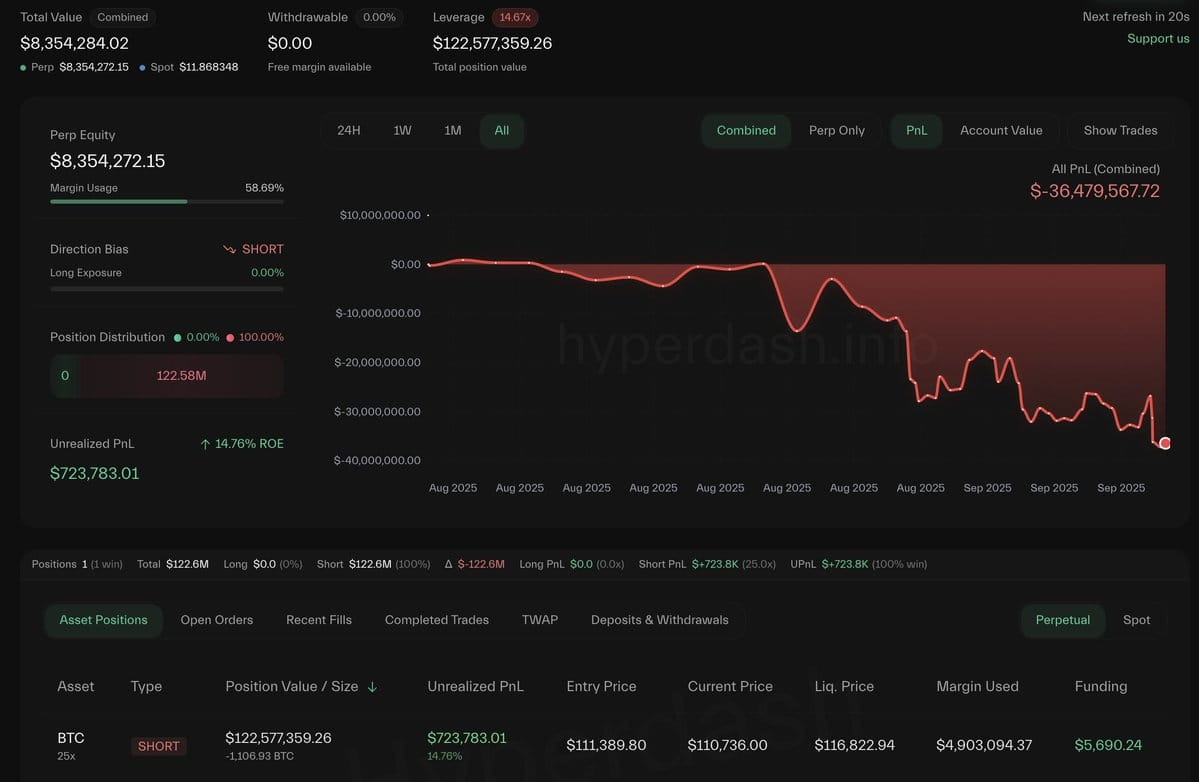The width and height of the screenshot is (1199, 782).
Task: Click the green long distribution dot
Action: [177, 337]
